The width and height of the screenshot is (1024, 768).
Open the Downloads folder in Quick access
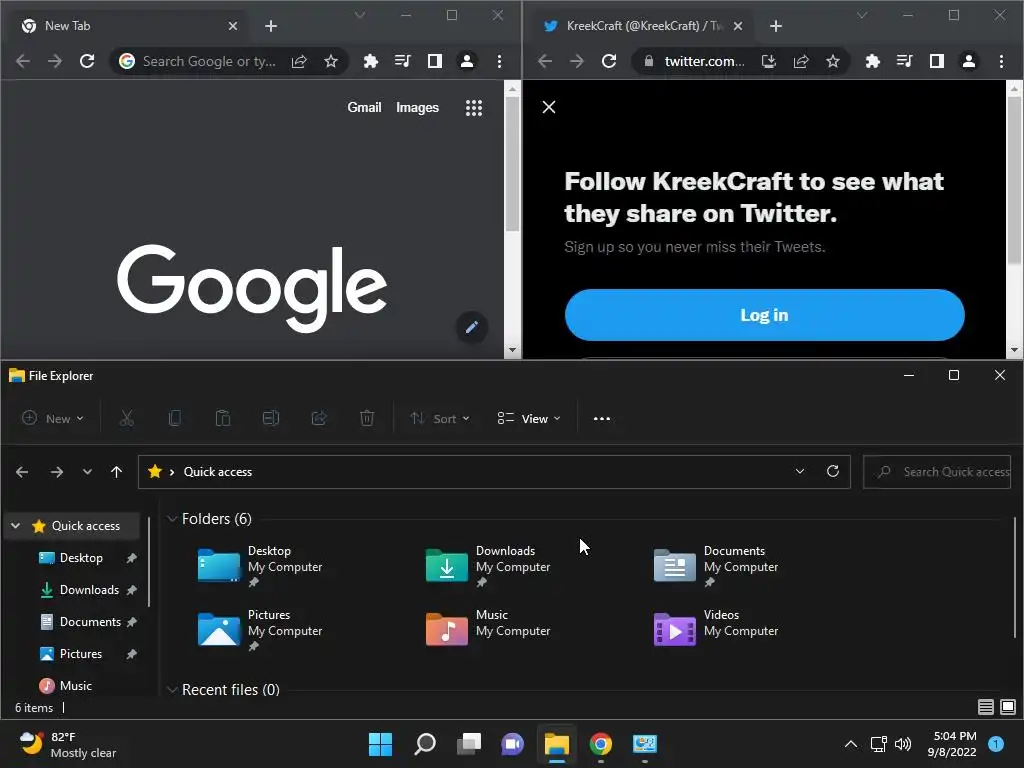[x=488, y=566]
